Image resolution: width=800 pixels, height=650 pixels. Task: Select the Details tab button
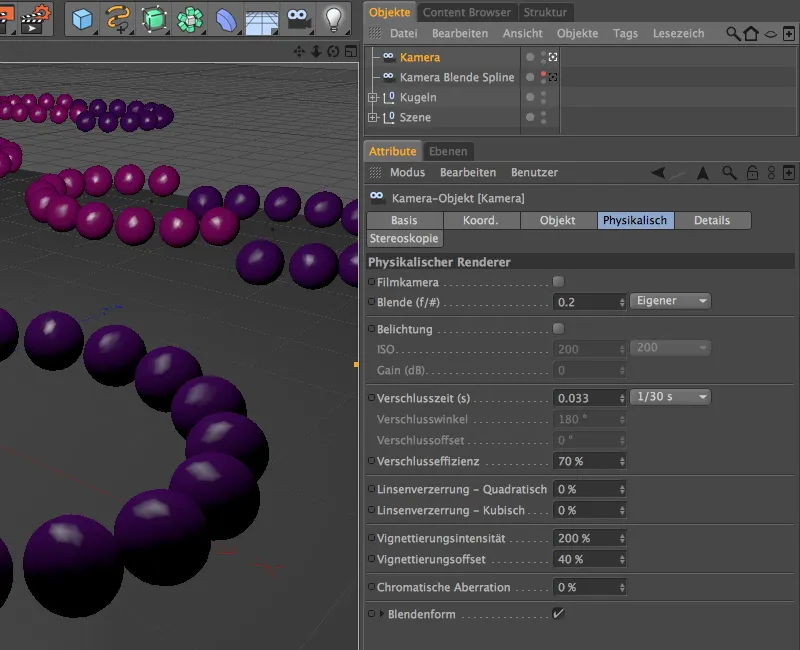click(x=712, y=220)
